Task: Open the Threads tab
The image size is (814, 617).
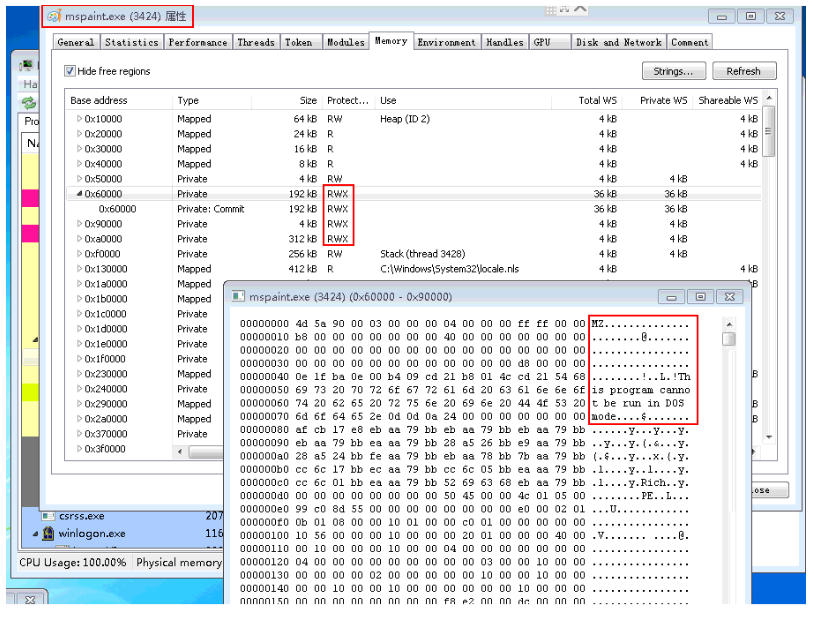Action: (x=256, y=43)
